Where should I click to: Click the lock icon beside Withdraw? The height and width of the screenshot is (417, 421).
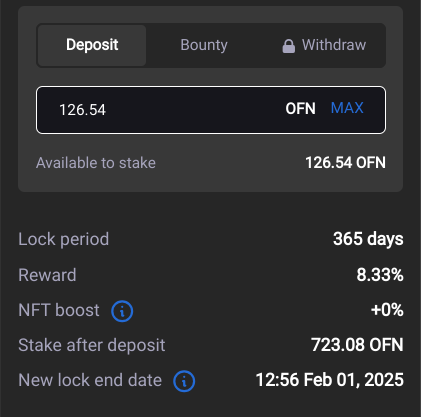click(289, 46)
